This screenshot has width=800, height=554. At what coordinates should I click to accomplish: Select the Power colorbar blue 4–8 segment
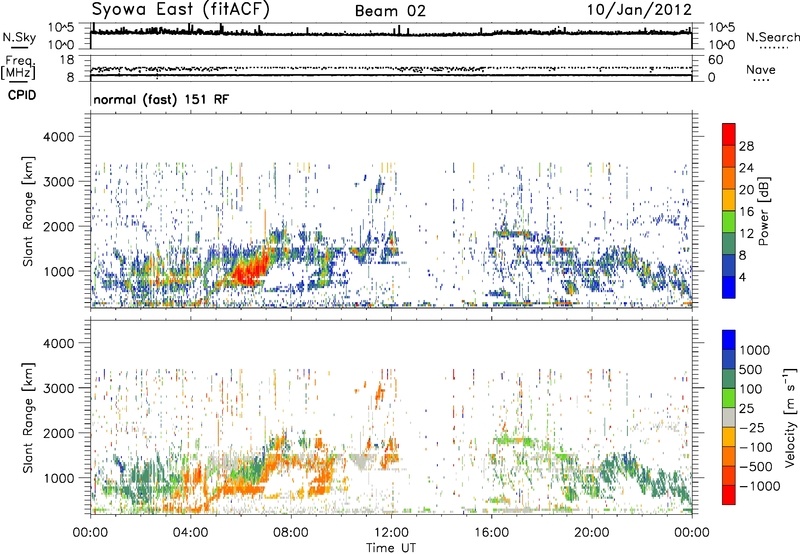point(729,265)
